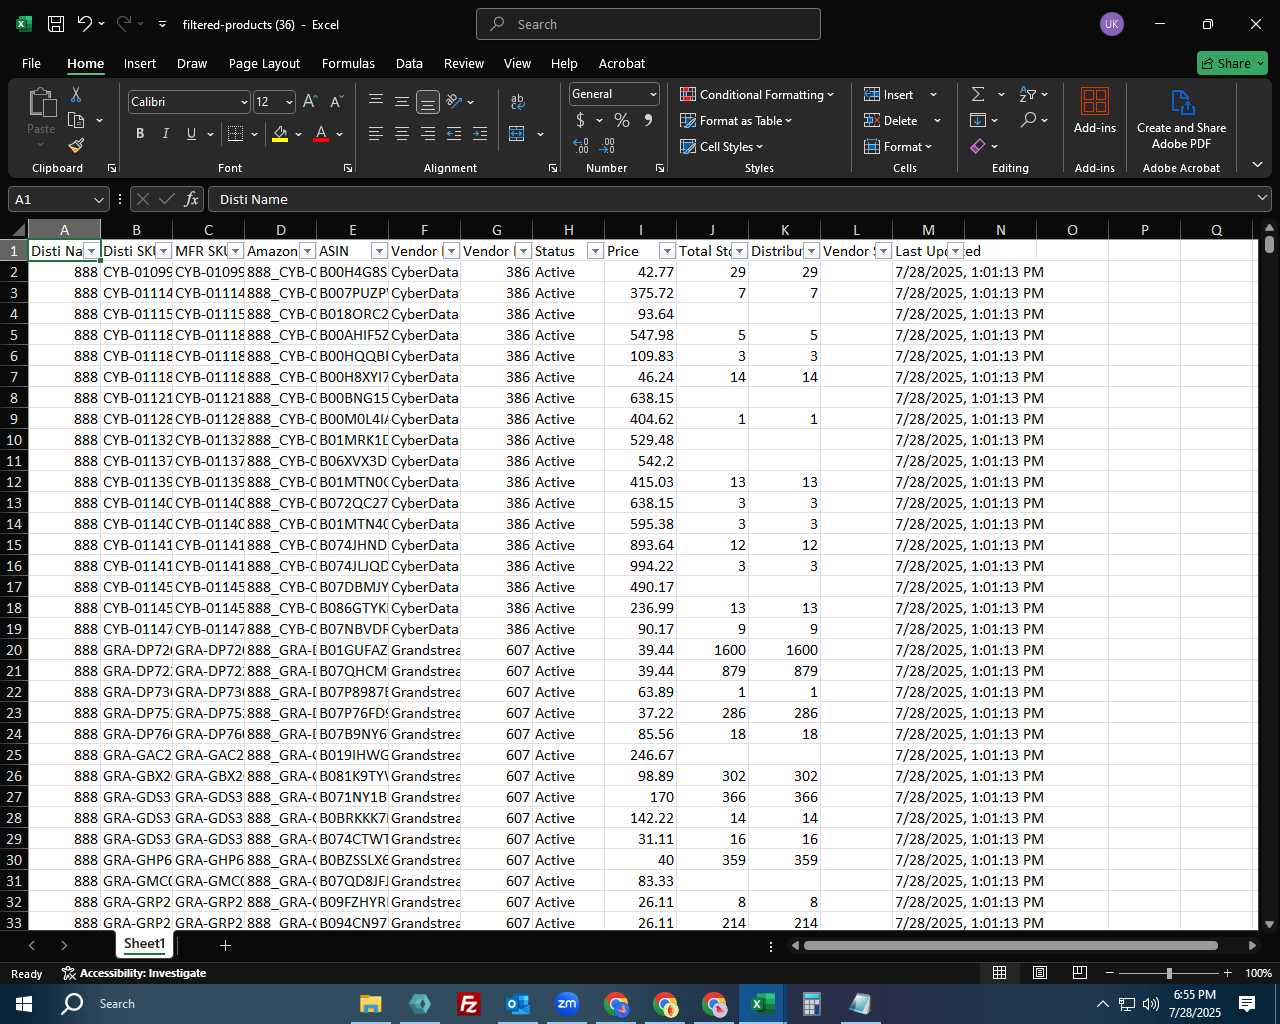Image resolution: width=1280 pixels, height=1024 pixels.
Task: Click the yellow Fill Color swatch
Action: pos(280,134)
